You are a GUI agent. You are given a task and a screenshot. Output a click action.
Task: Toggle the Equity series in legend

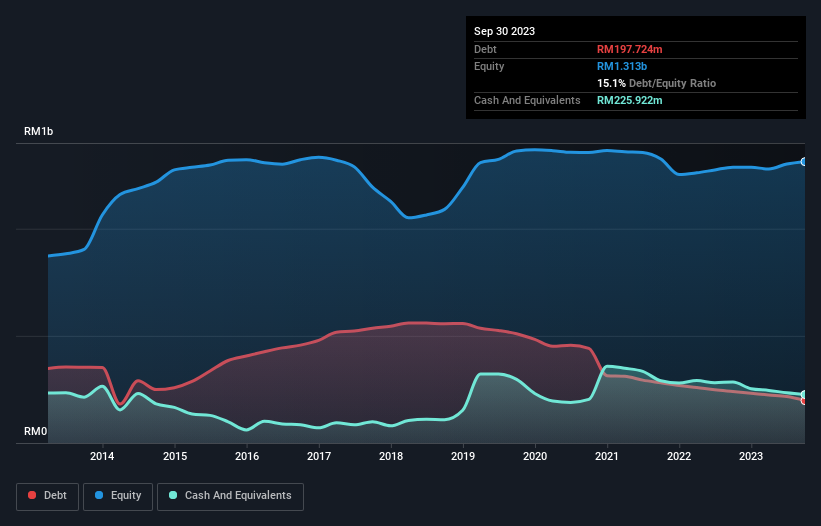[x=118, y=495]
